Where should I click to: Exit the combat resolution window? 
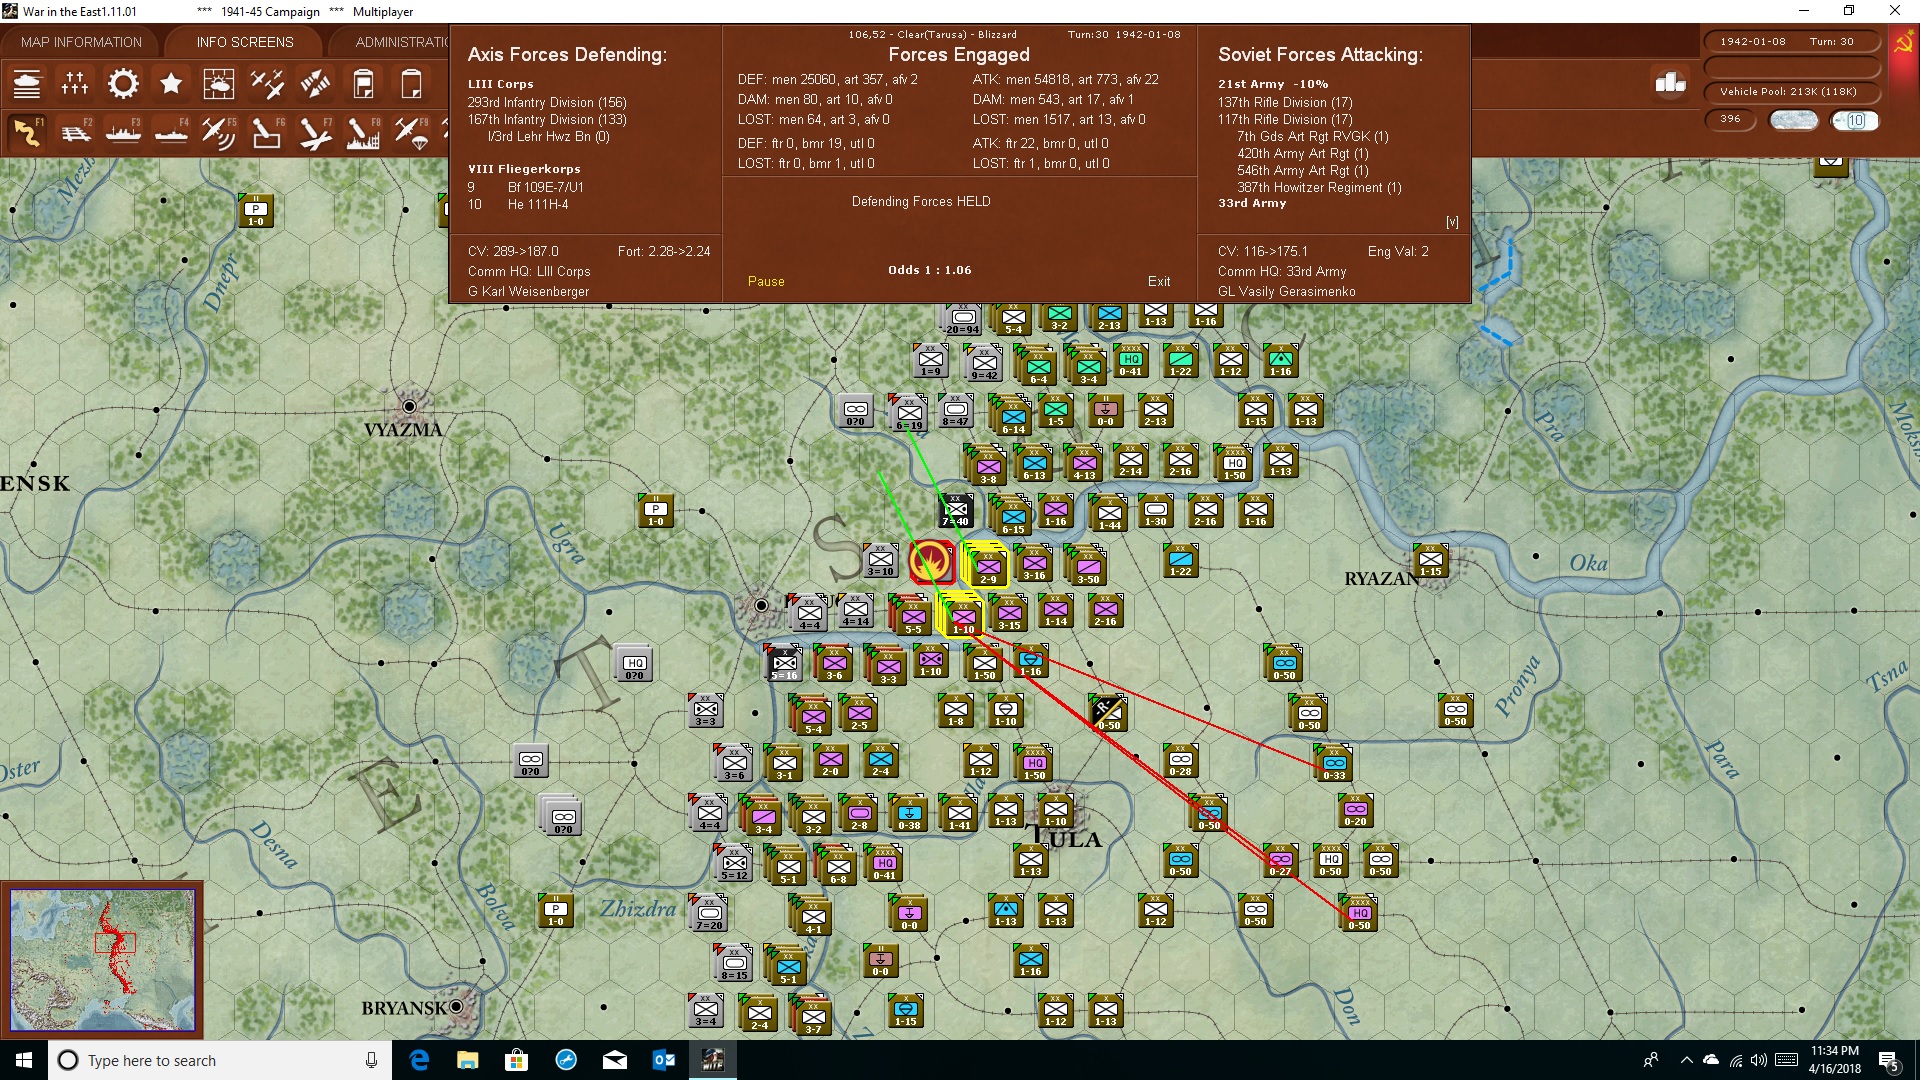point(1159,282)
